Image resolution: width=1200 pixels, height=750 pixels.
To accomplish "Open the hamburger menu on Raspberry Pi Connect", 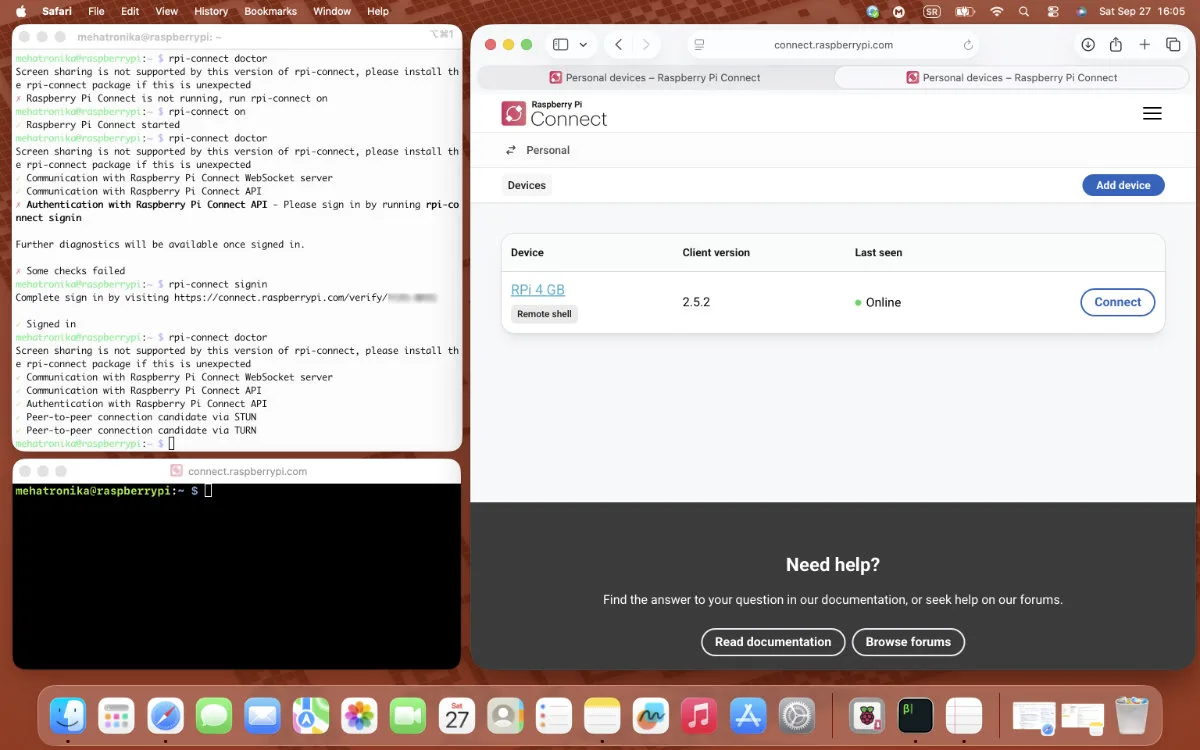I will [x=1152, y=114].
